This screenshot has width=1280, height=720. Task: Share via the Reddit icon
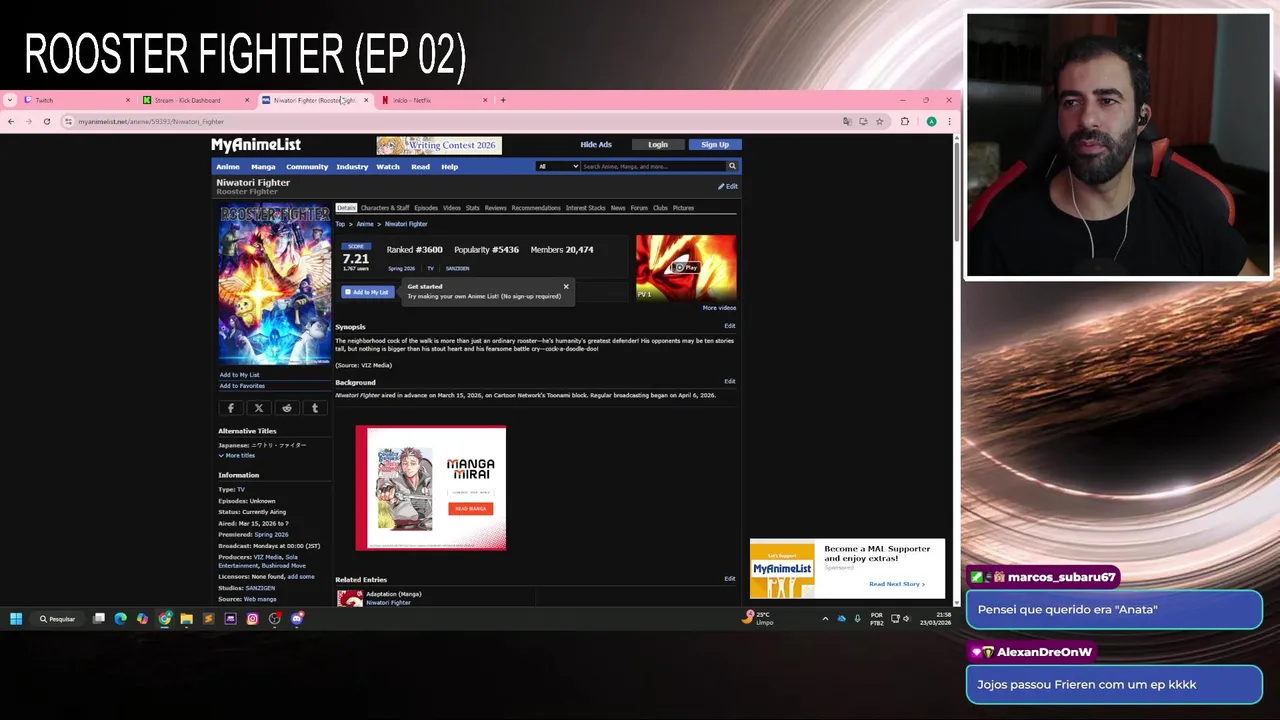point(287,408)
